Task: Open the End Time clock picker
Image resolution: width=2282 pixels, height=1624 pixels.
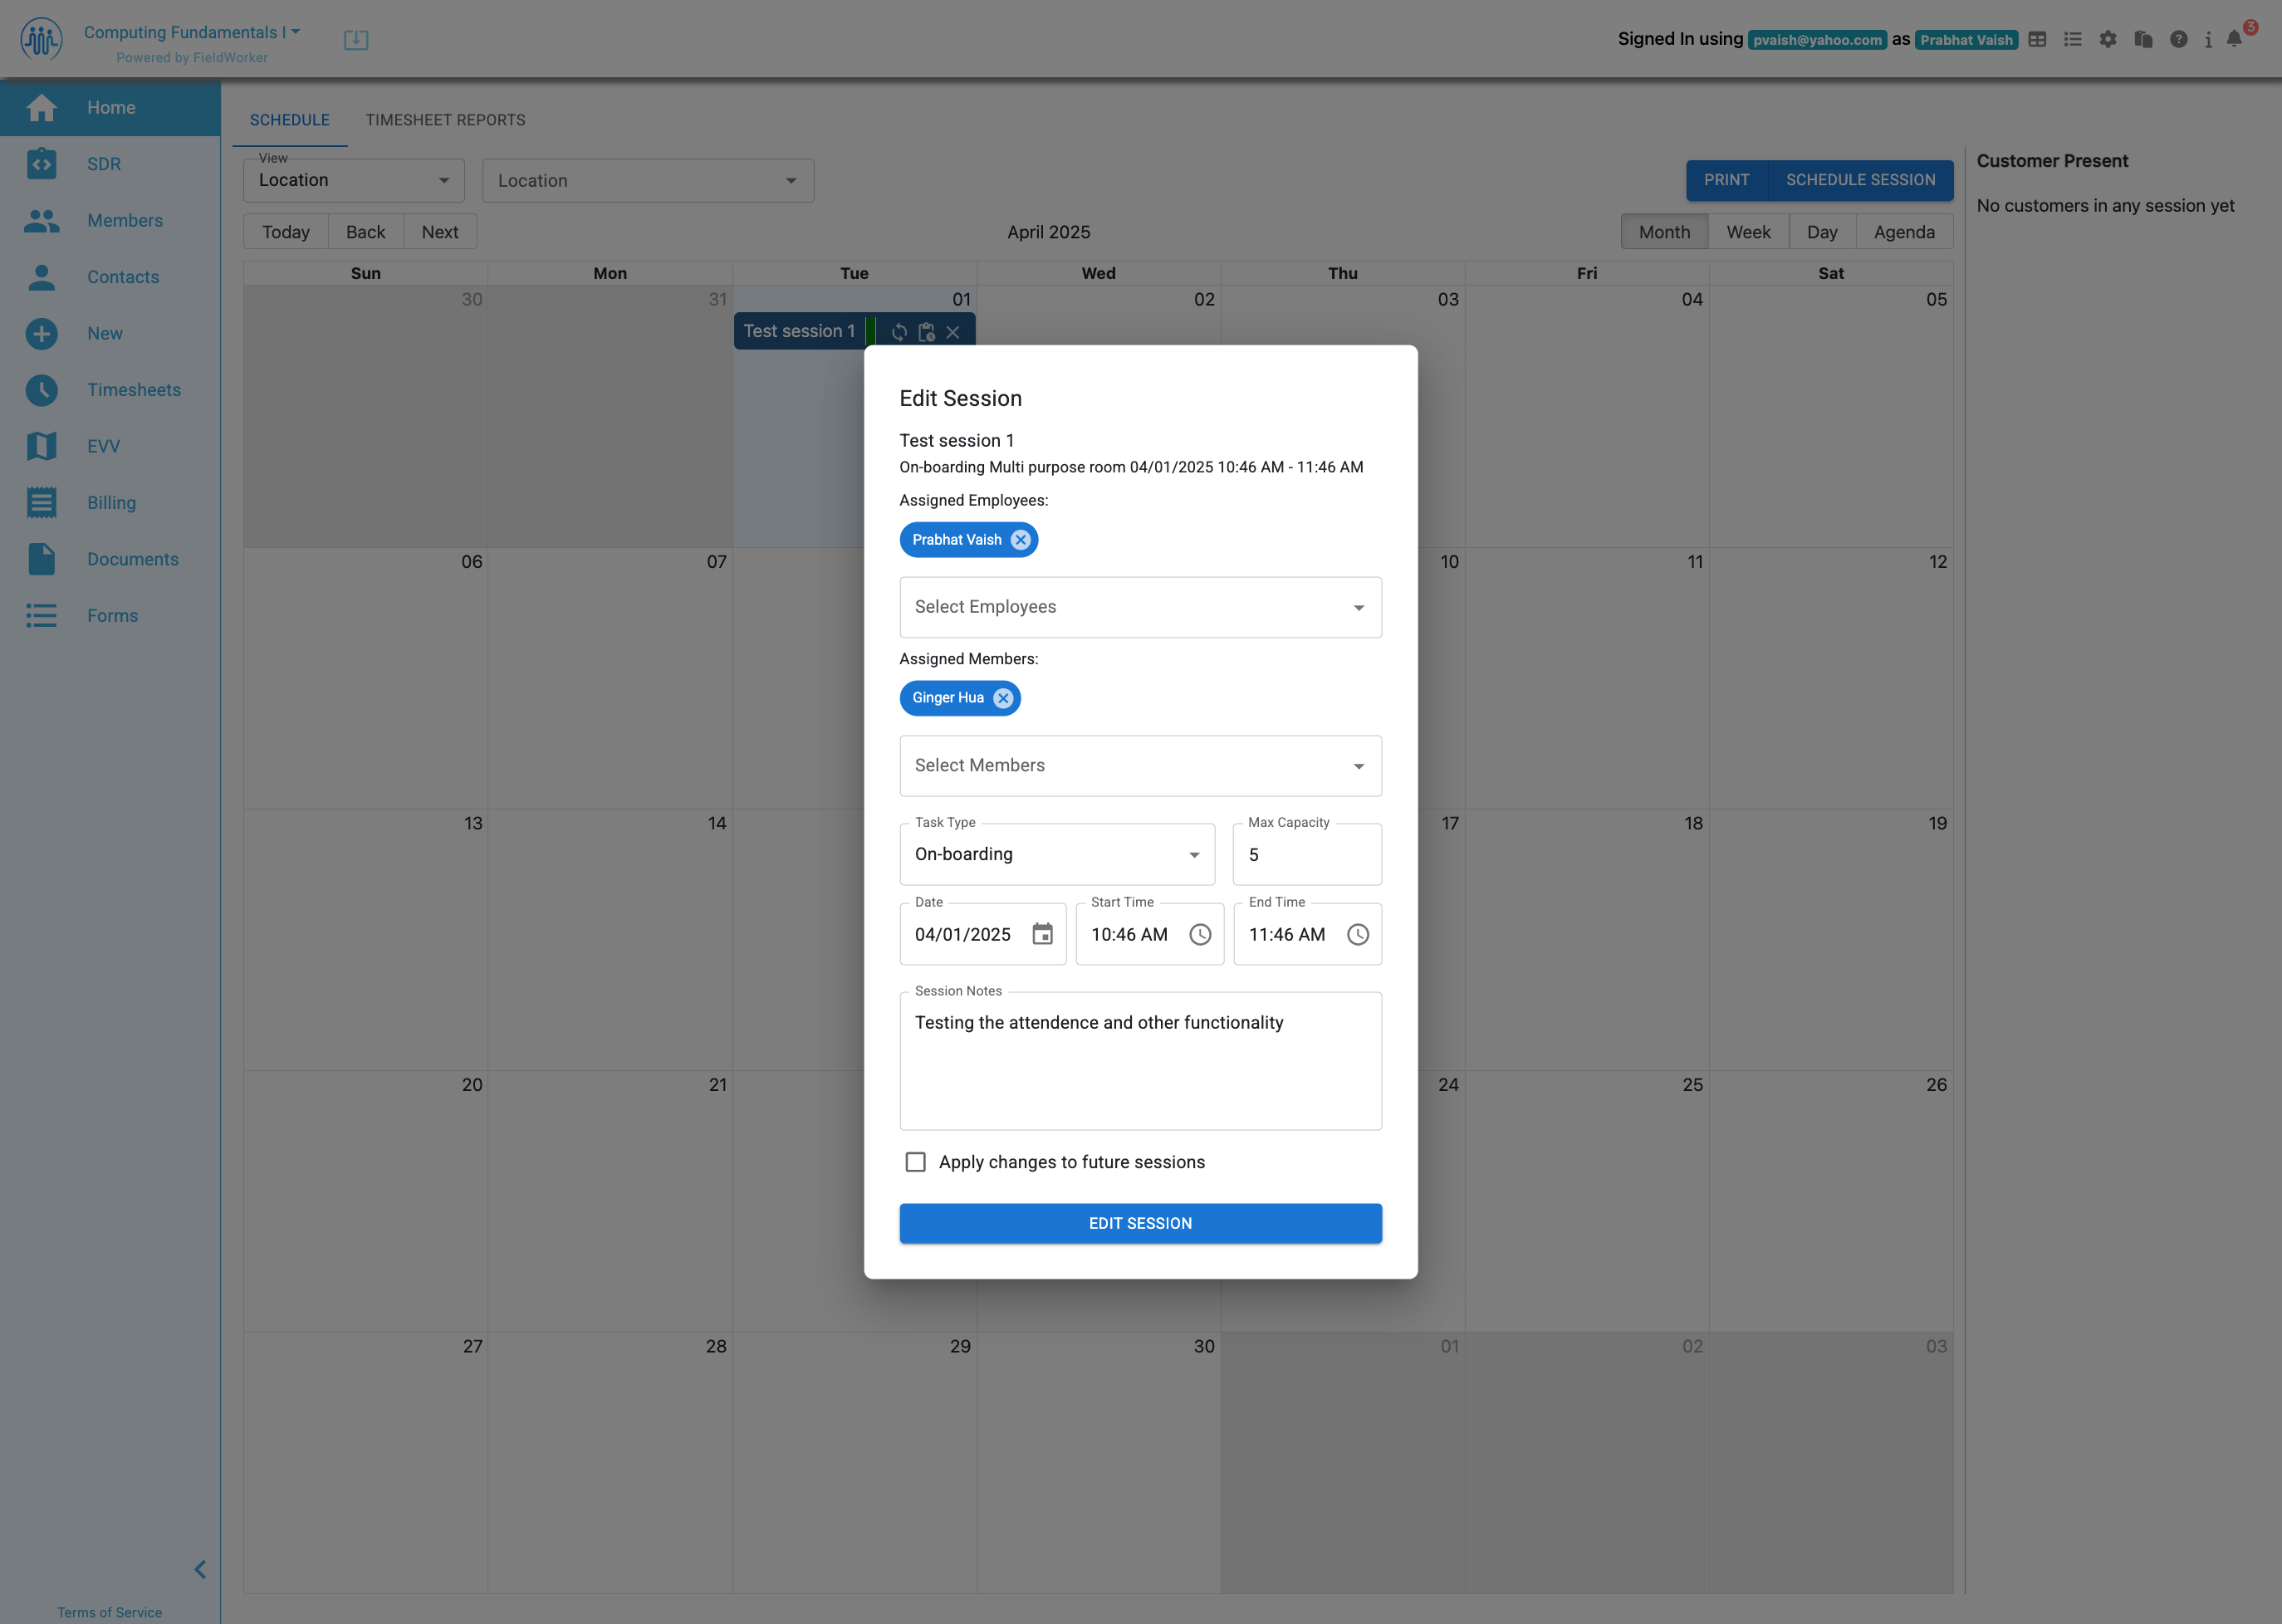Action: [x=1357, y=934]
